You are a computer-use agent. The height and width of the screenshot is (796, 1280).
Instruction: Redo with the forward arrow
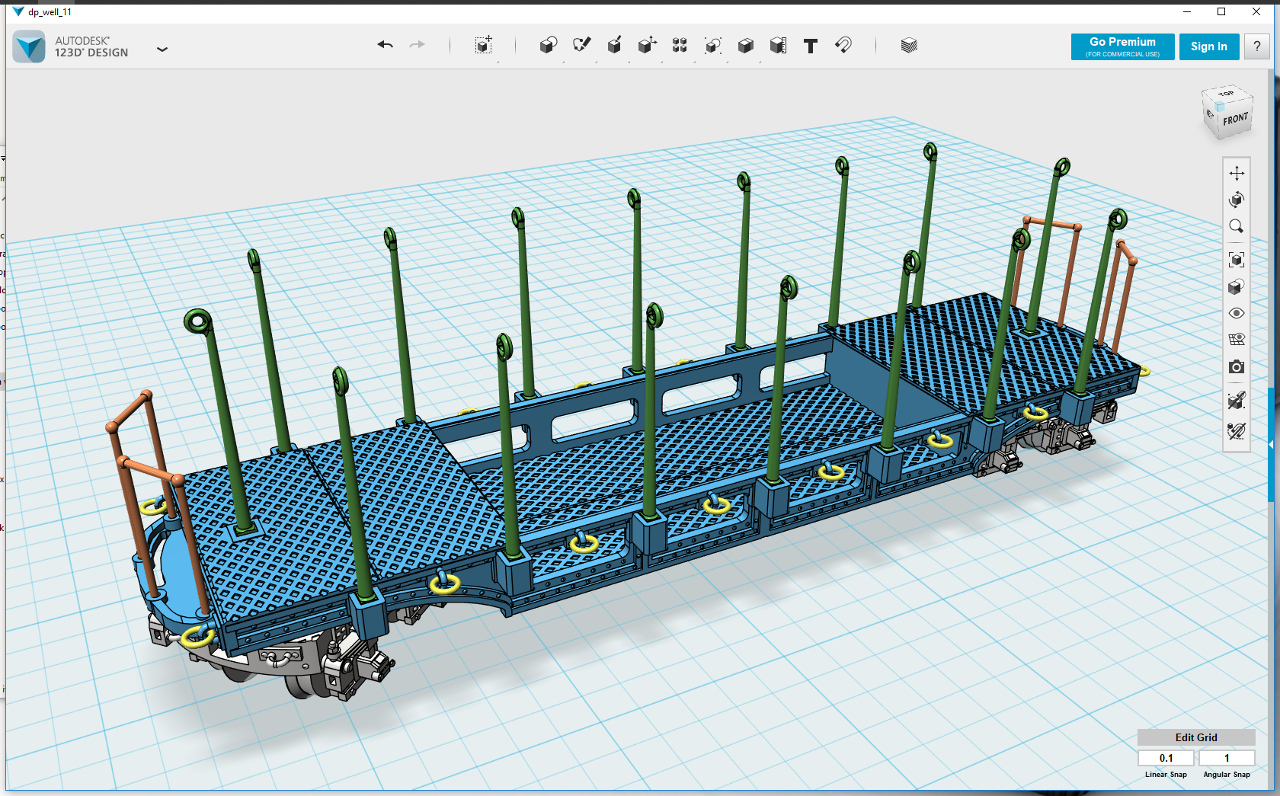[x=418, y=45]
